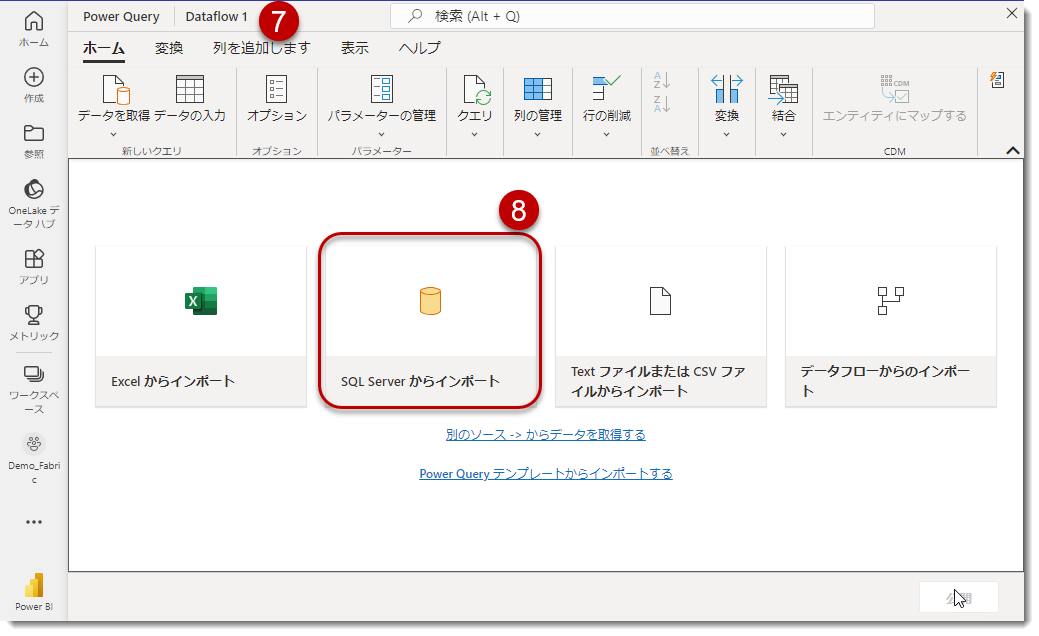The image size is (1039, 636).
Task: Click the データを取得 ribbon icon
Action: pyautogui.click(x=115, y=89)
